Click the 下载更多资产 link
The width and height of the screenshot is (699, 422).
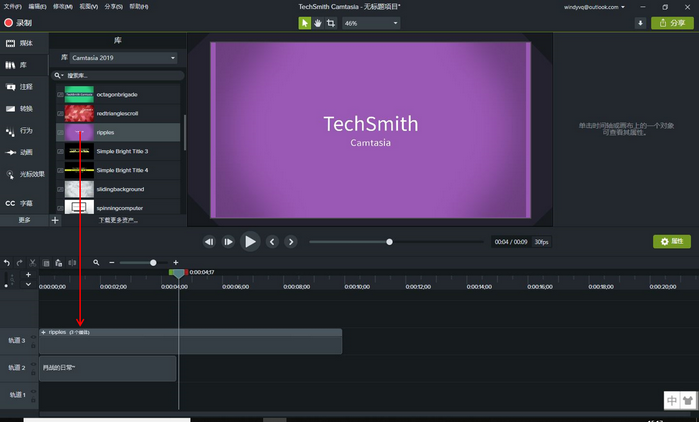[x=118, y=220]
